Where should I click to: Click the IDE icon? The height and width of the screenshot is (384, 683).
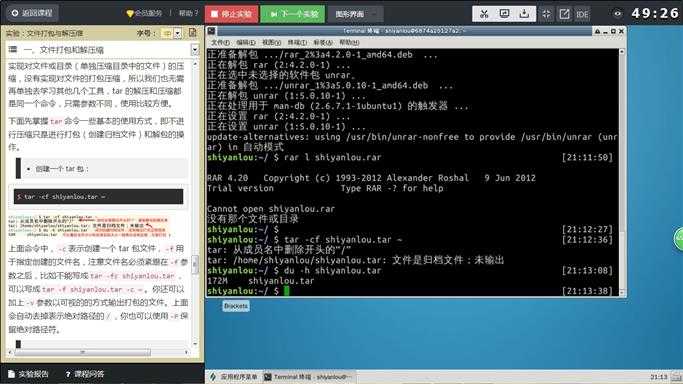[x=582, y=14]
